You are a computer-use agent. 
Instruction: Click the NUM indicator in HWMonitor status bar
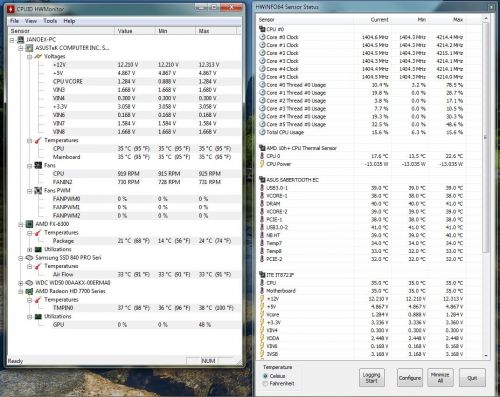point(208,361)
